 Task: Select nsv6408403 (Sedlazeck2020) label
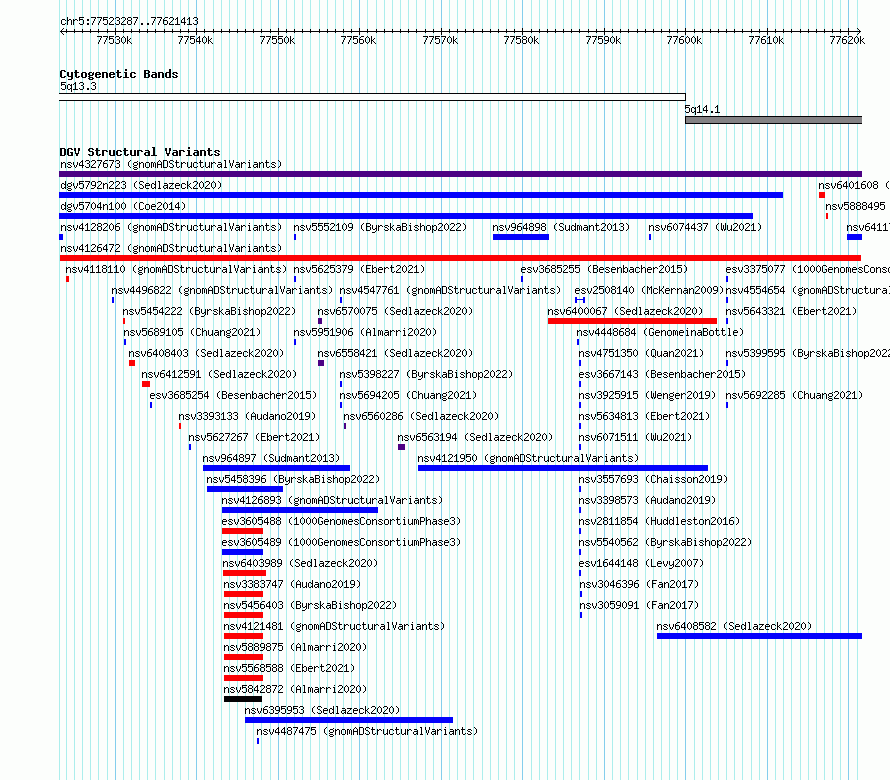206,353
